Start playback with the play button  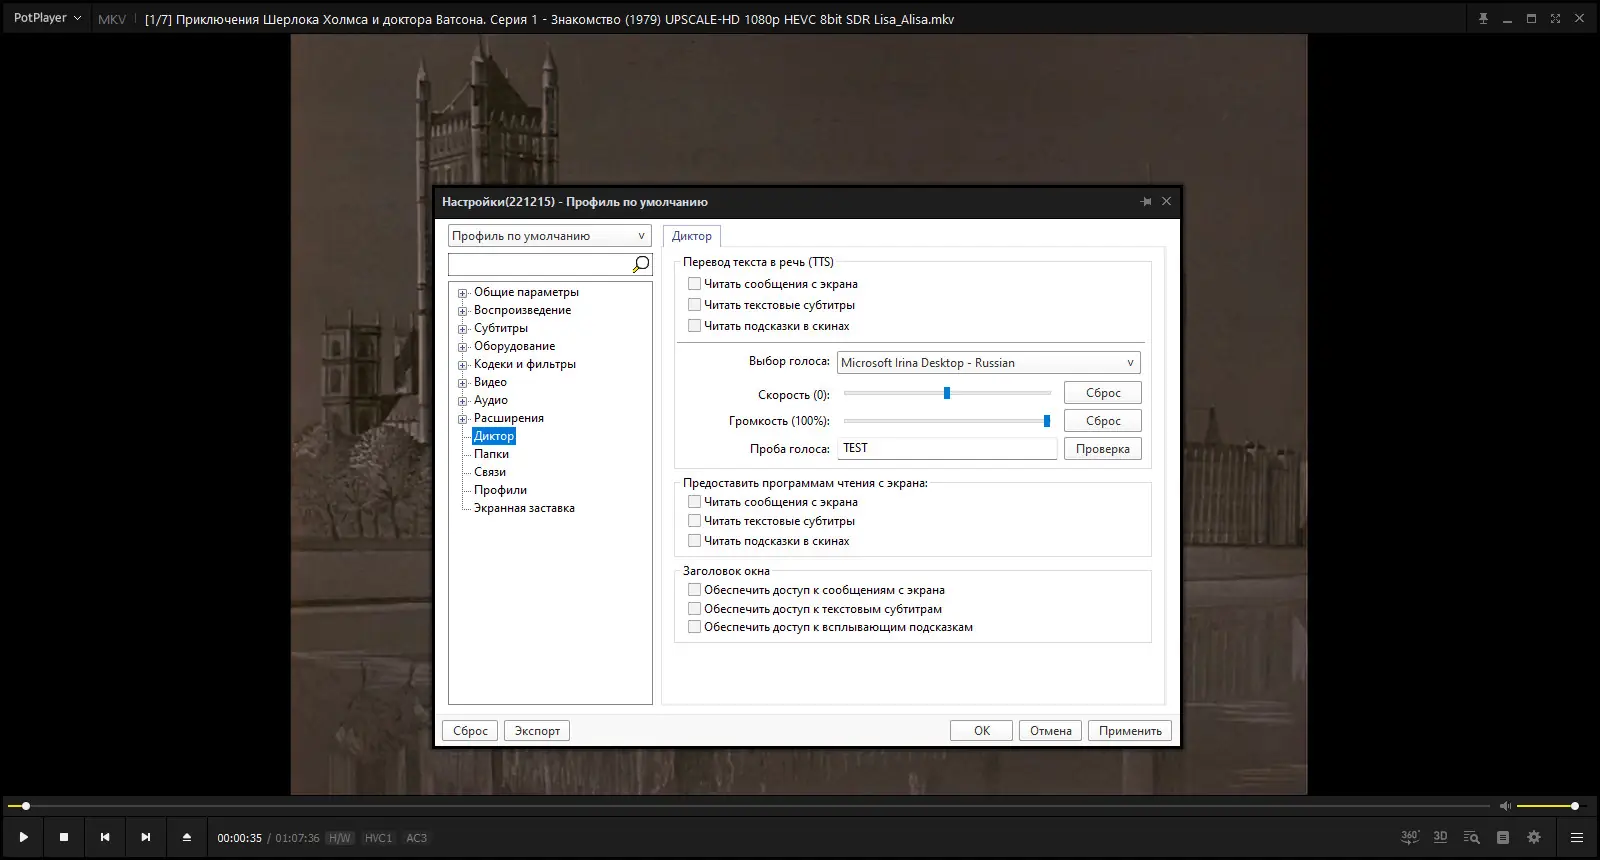(24, 837)
